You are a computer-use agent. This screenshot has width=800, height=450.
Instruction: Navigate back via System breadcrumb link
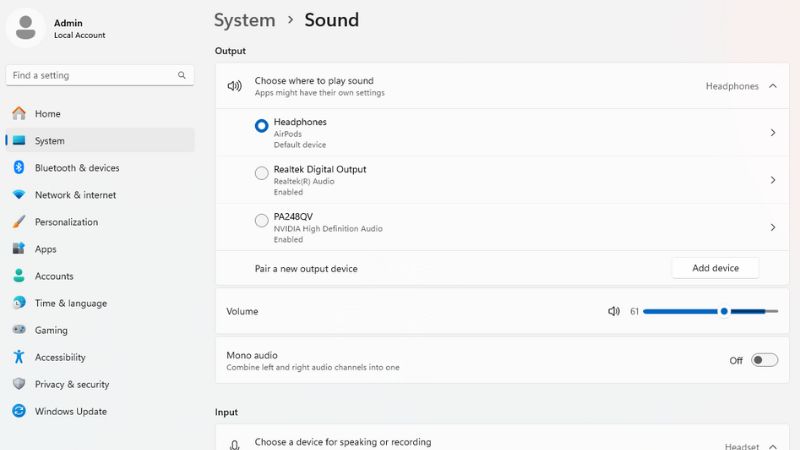(244, 20)
